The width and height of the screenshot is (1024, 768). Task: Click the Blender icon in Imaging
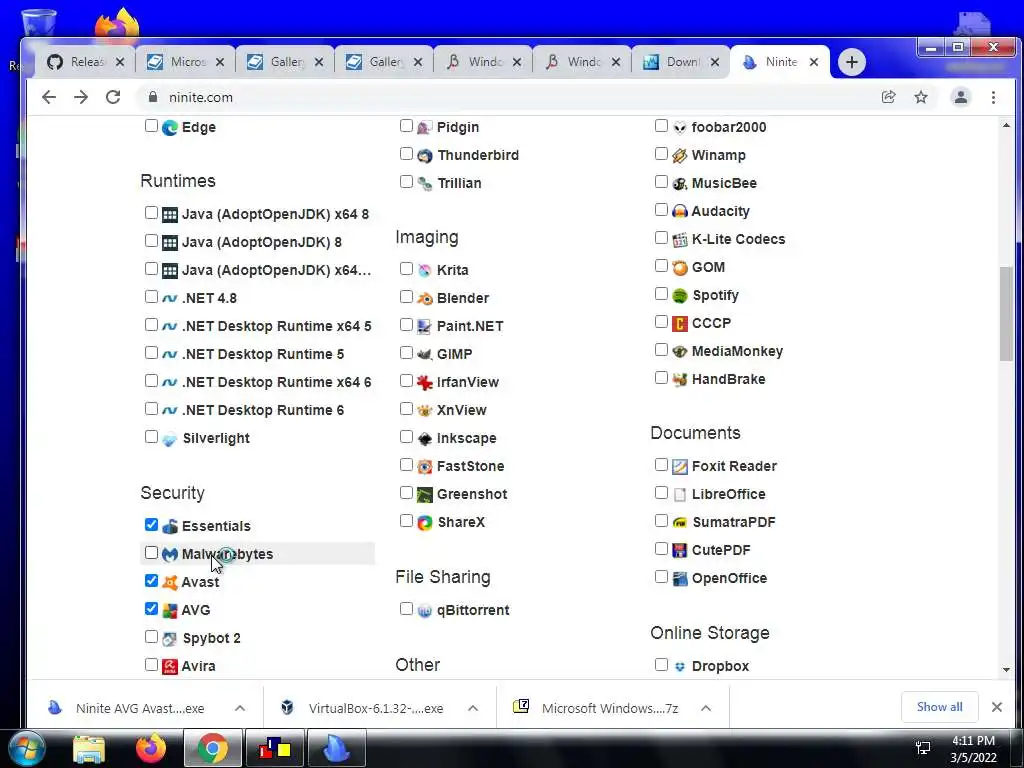pos(424,298)
